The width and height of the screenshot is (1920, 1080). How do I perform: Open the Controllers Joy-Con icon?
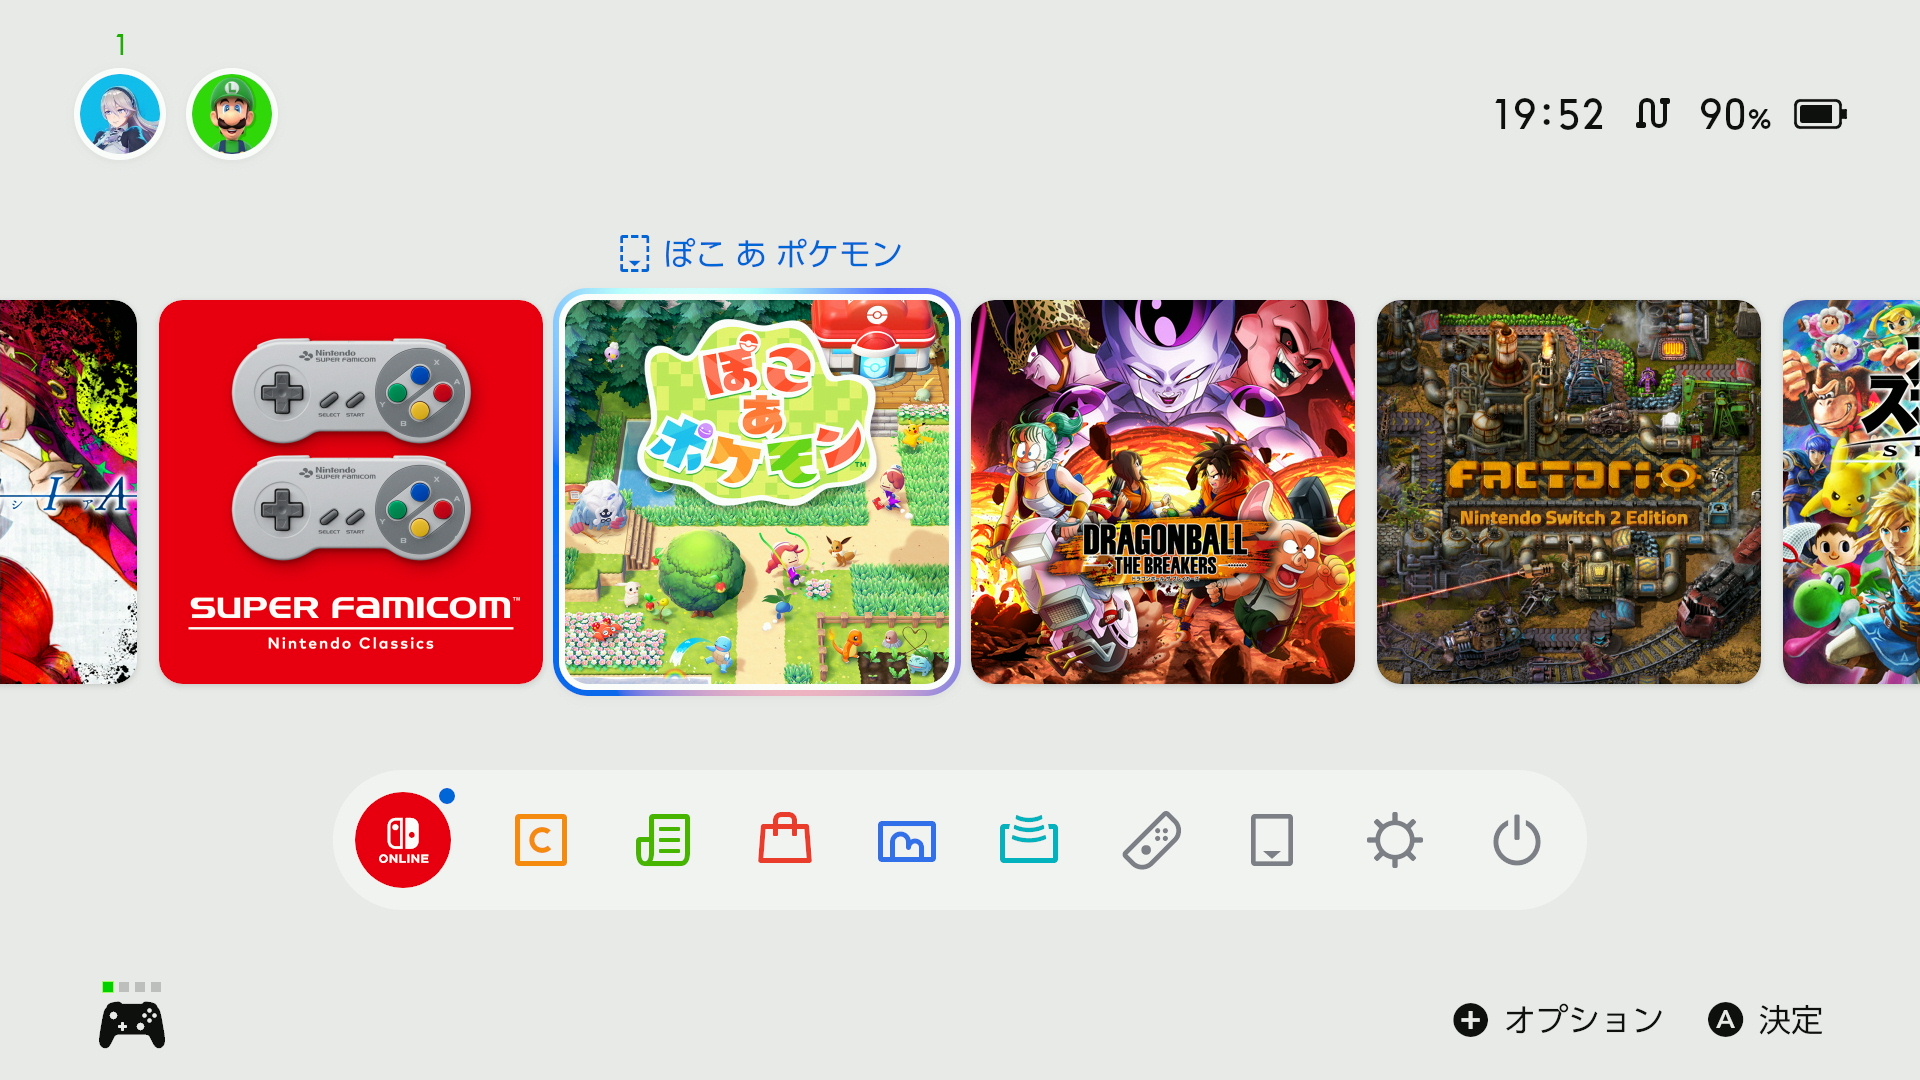click(x=1152, y=841)
